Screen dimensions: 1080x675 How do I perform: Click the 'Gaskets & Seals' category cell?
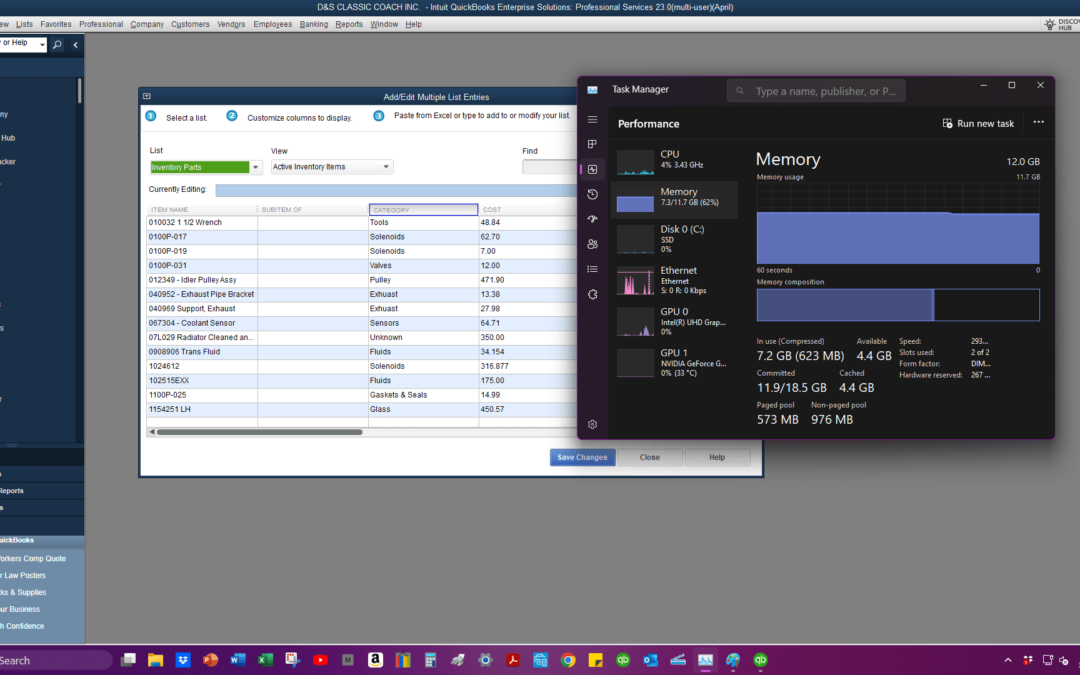(x=424, y=395)
